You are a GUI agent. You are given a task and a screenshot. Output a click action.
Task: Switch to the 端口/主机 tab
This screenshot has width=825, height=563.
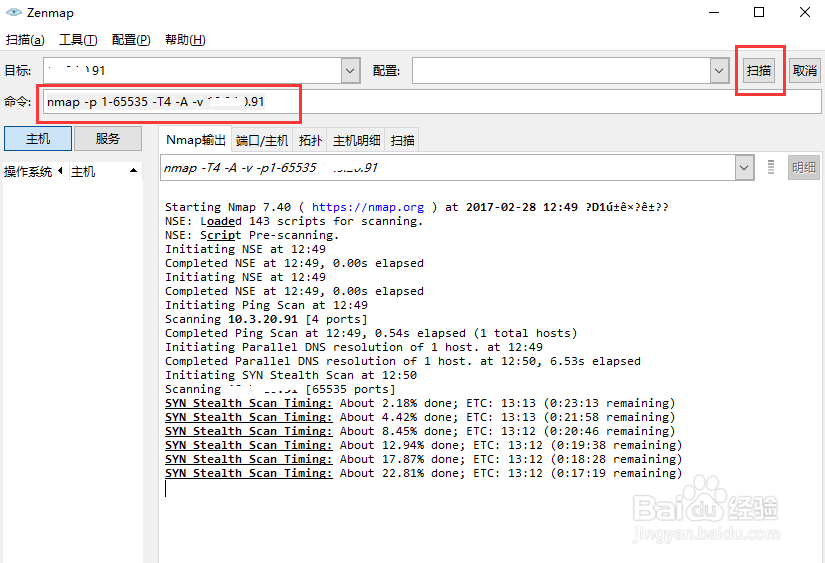click(262, 140)
